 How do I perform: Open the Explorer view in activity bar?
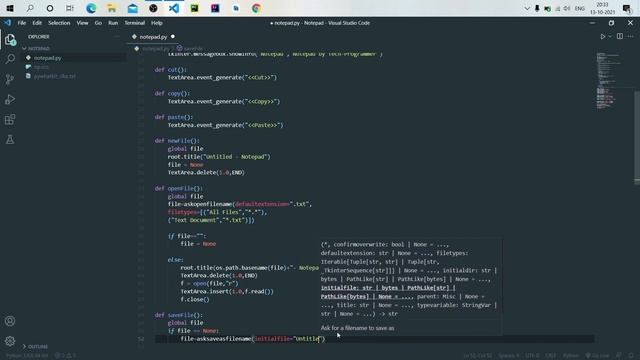[x=10, y=40]
